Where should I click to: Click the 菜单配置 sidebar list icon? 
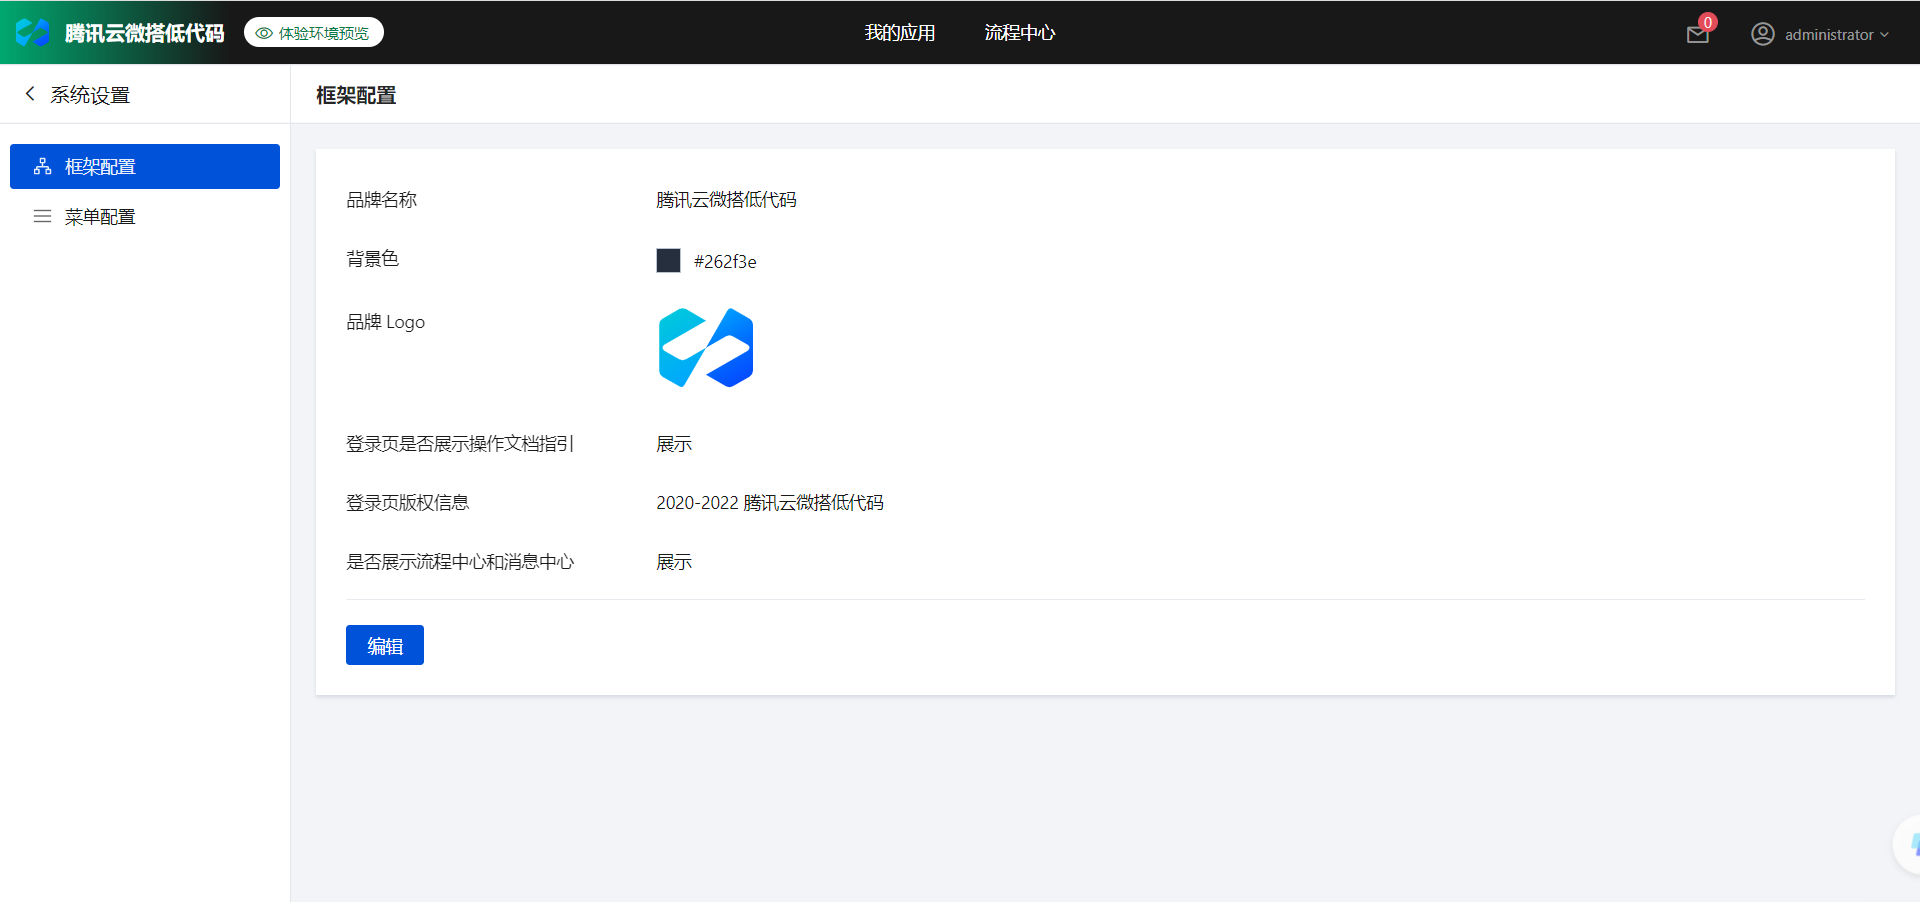click(42, 216)
